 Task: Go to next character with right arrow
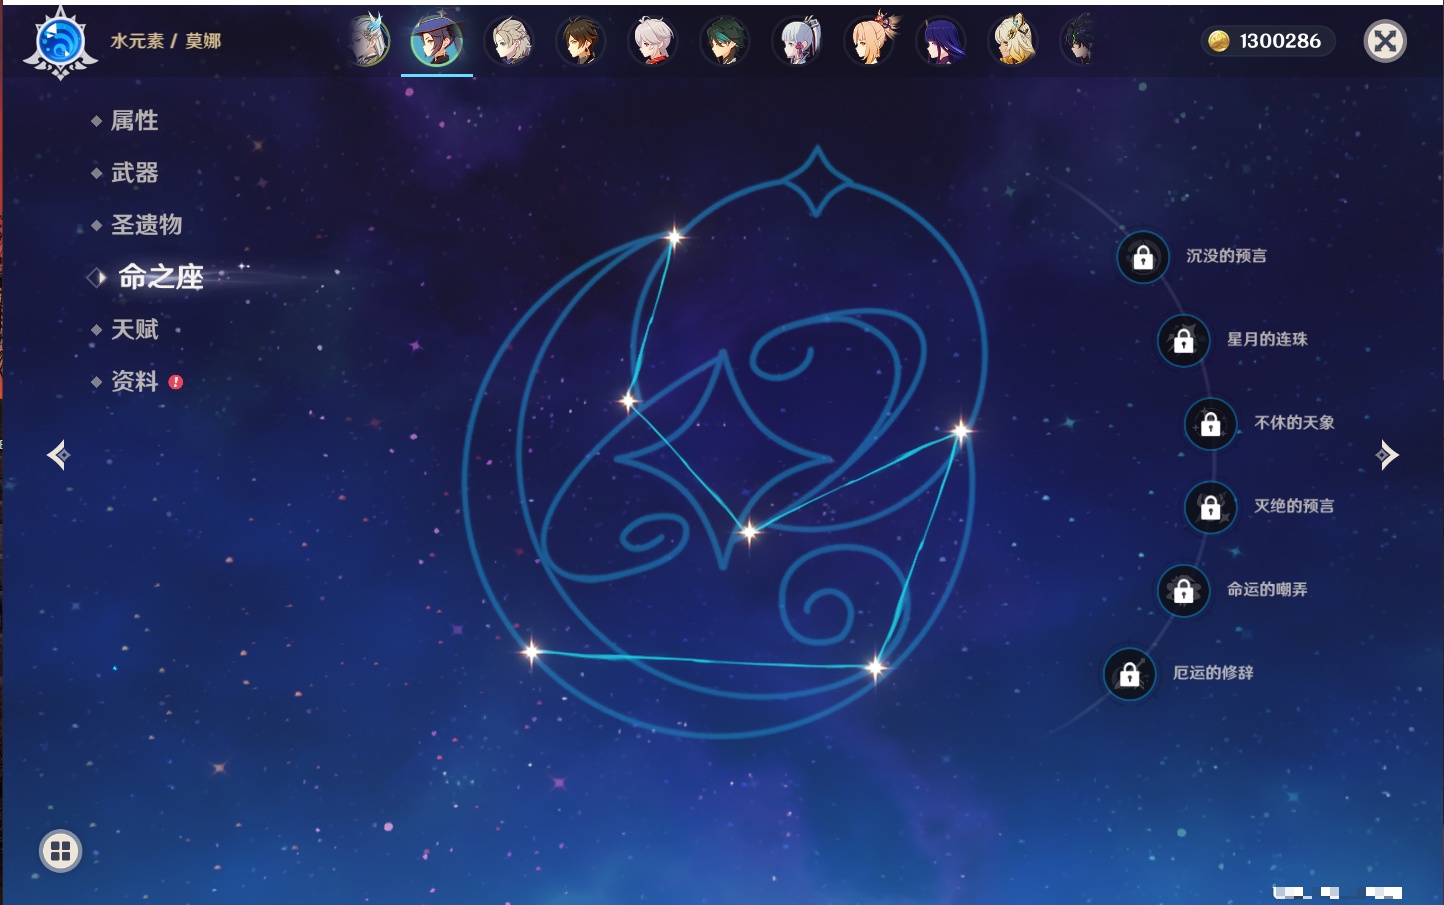pyautogui.click(x=1387, y=455)
